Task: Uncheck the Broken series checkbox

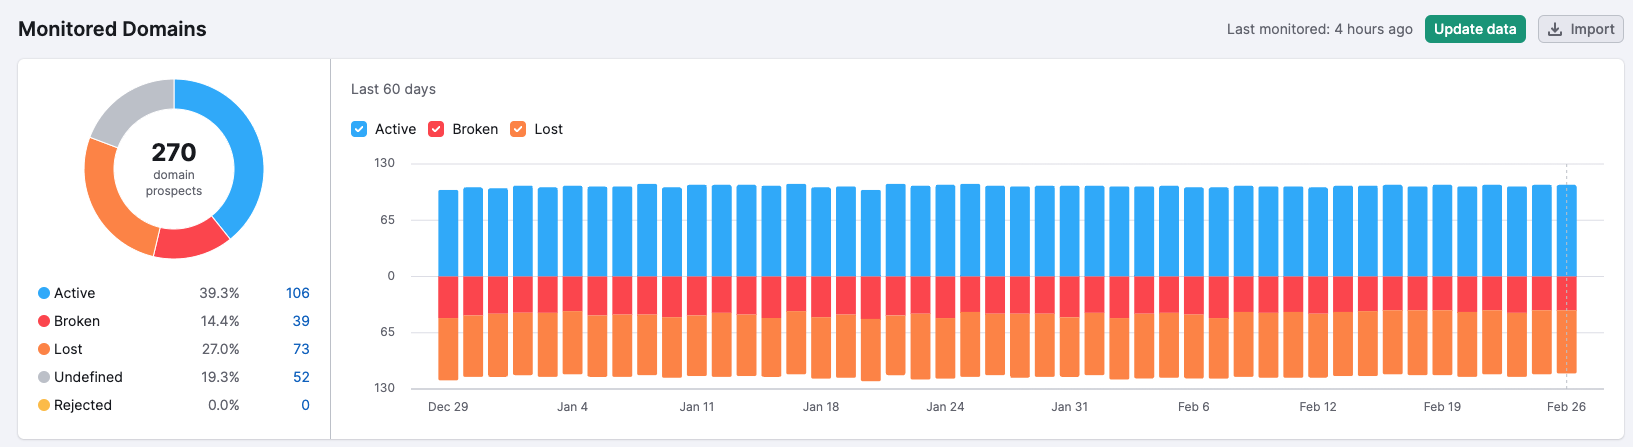Action: (x=436, y=129)
